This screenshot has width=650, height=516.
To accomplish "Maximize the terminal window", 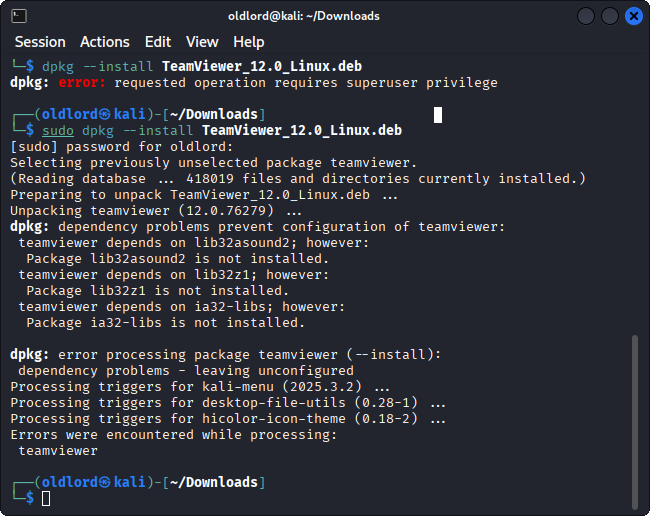I will click(x=609, y=16).
